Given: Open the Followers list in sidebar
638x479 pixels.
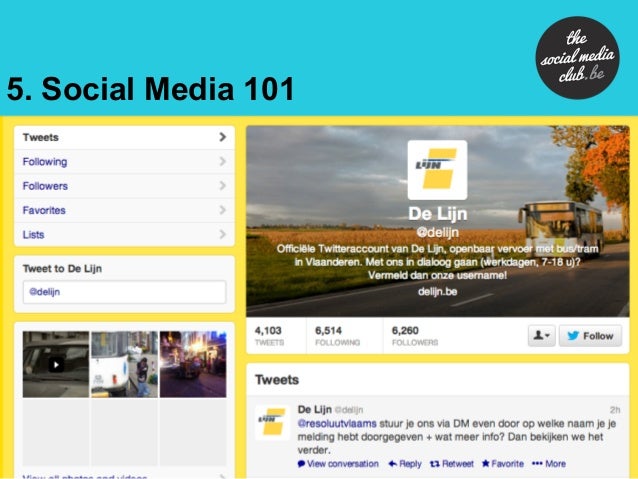Looking at the screenshot, I should pyautogui.click(x=124, y=186).
